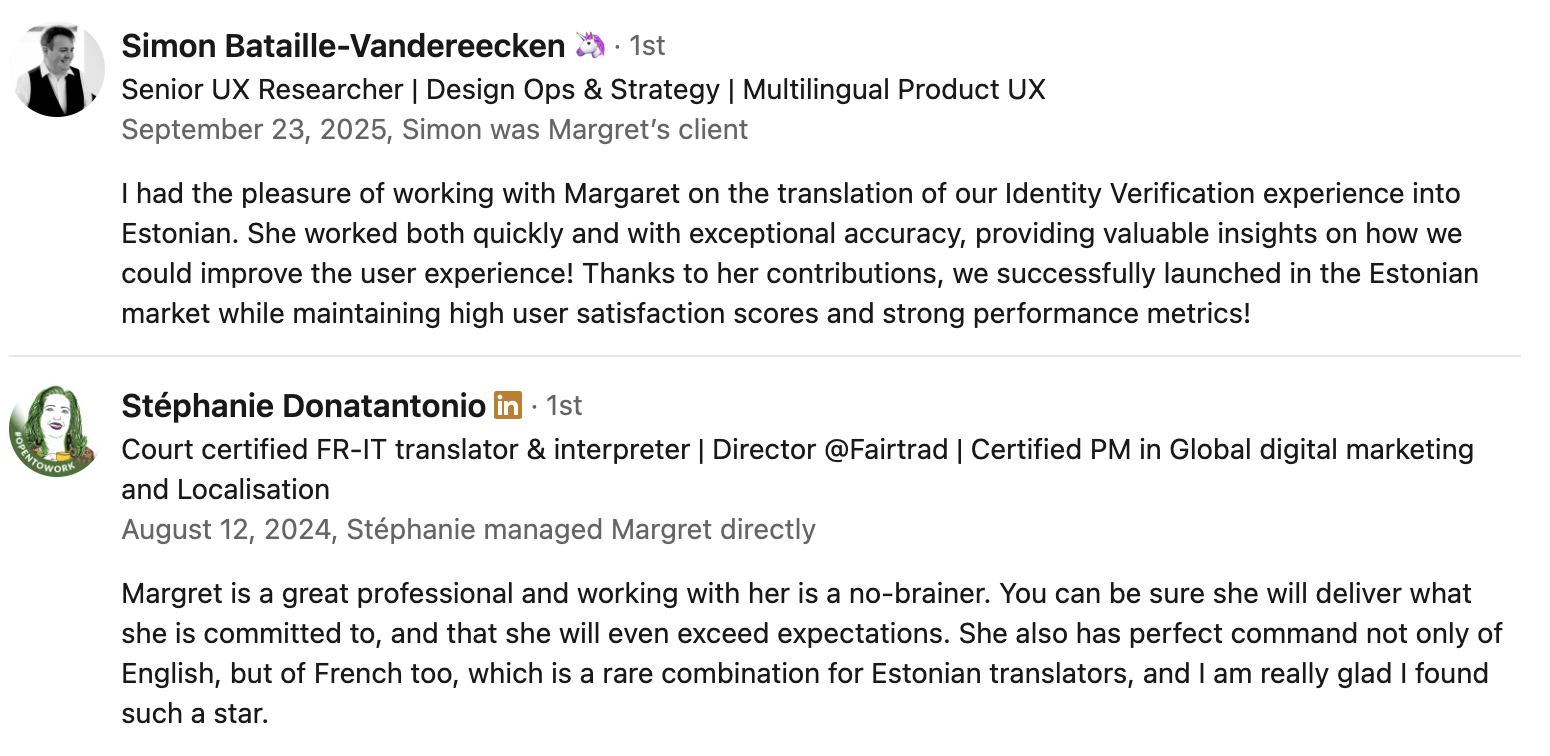1550x756 pixels.
Task: Click "Simon was Margret's client" relationship text
Action: 575,129
